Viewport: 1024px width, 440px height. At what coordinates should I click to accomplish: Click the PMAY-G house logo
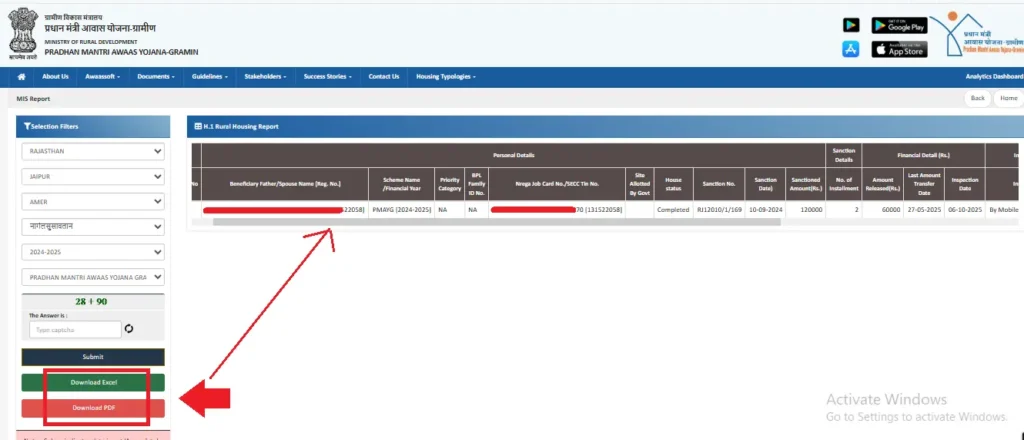click(978, 34)
